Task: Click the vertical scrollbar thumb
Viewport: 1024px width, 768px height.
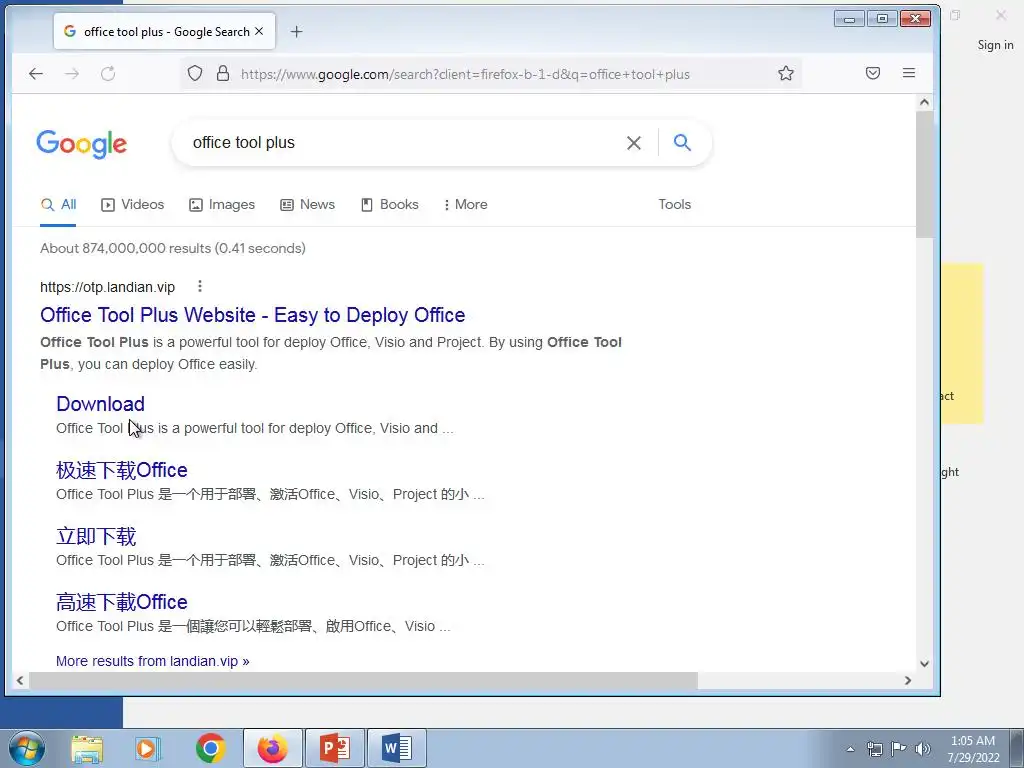Action: point(924,174)
